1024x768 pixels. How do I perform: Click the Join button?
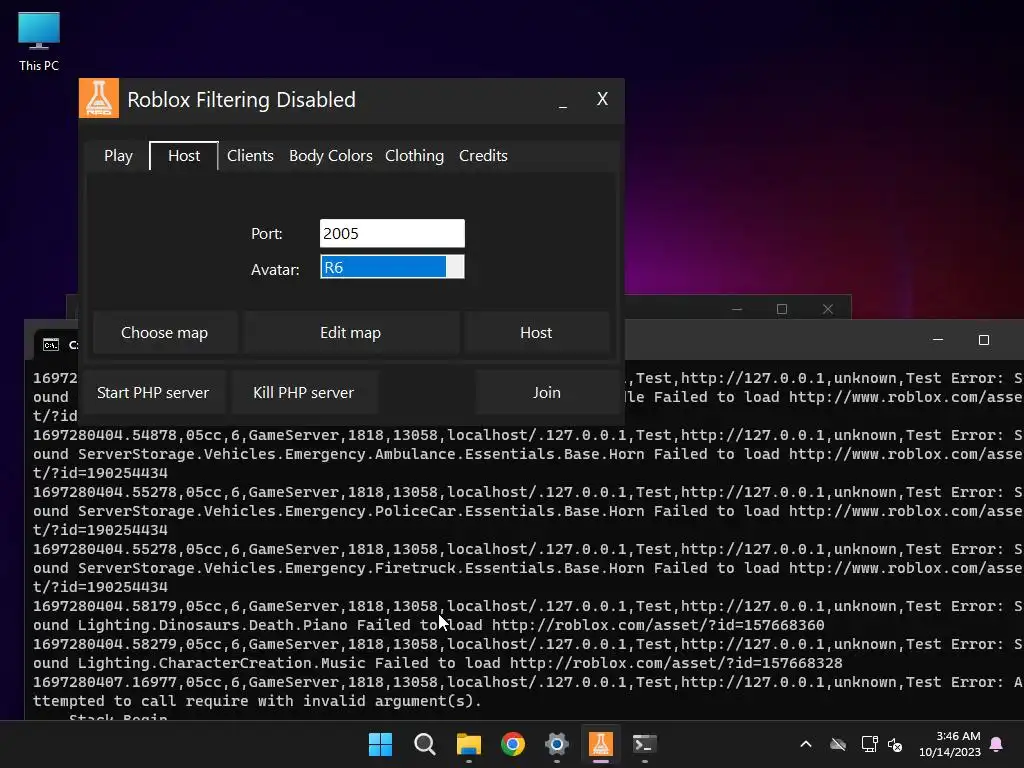[547, 392]
